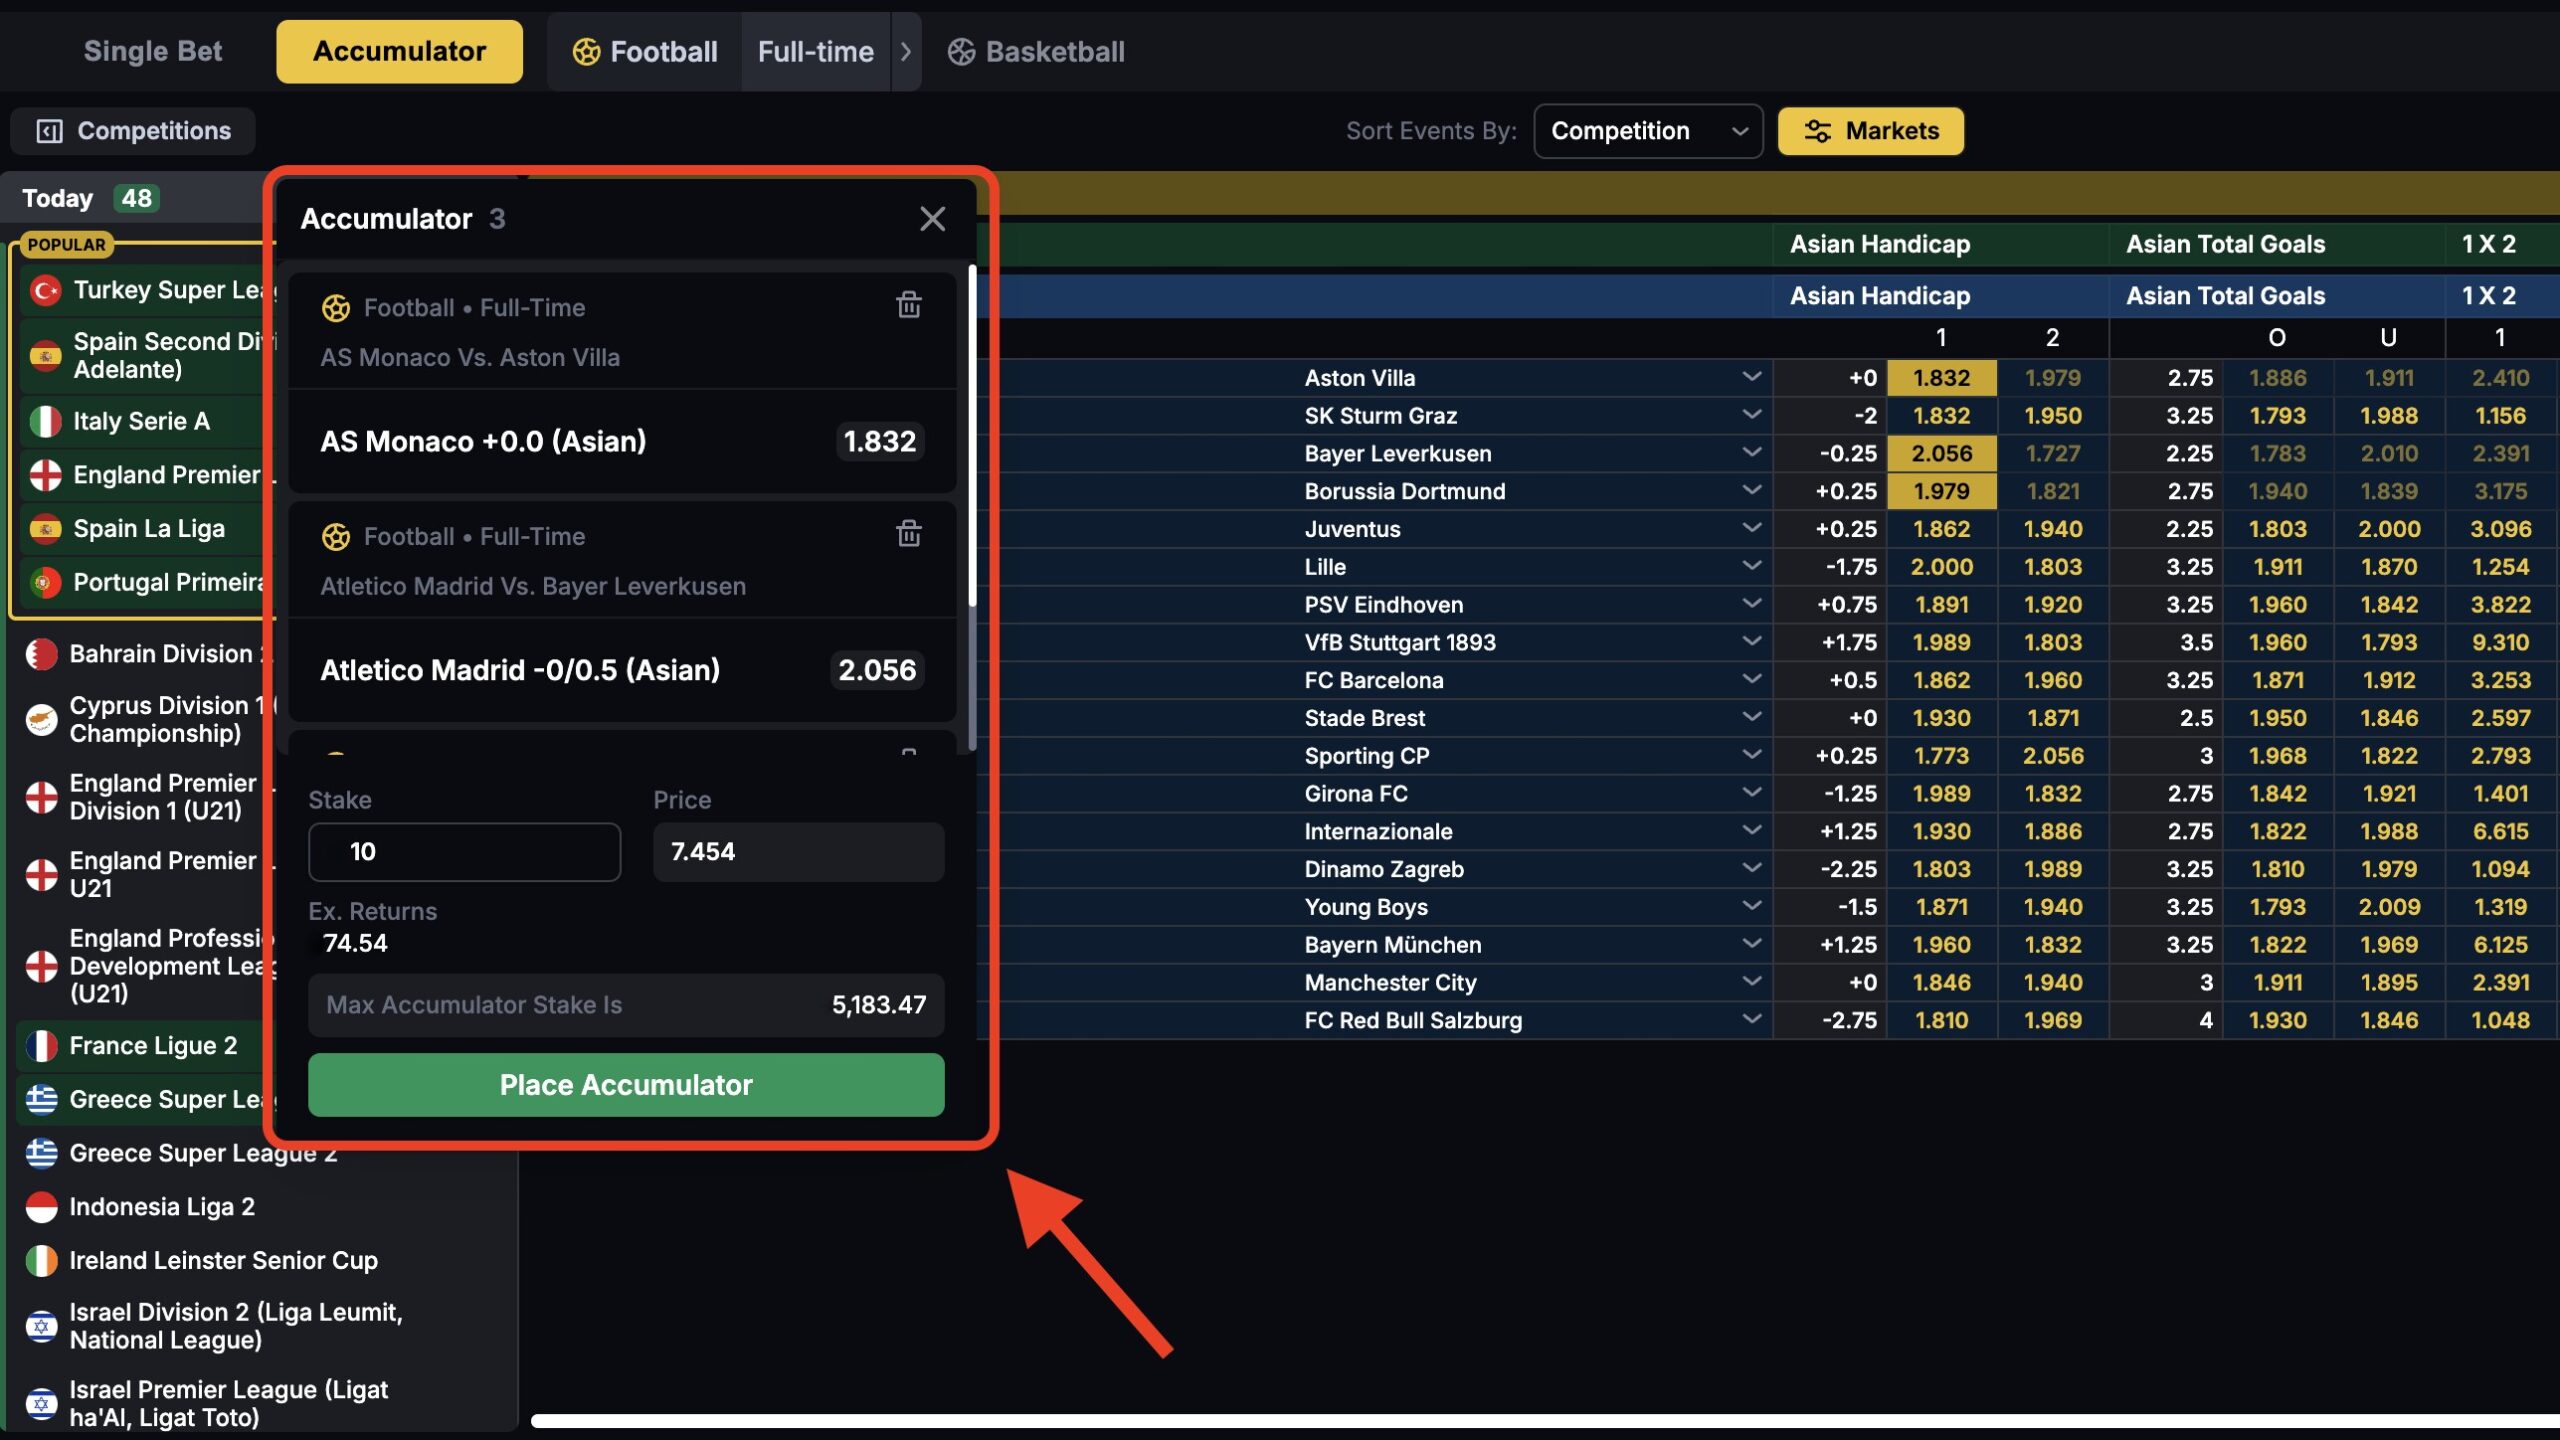This screenshot has height=1440, width=2560.
Task: Click the Price field showing 7.454
Action: 798,852
